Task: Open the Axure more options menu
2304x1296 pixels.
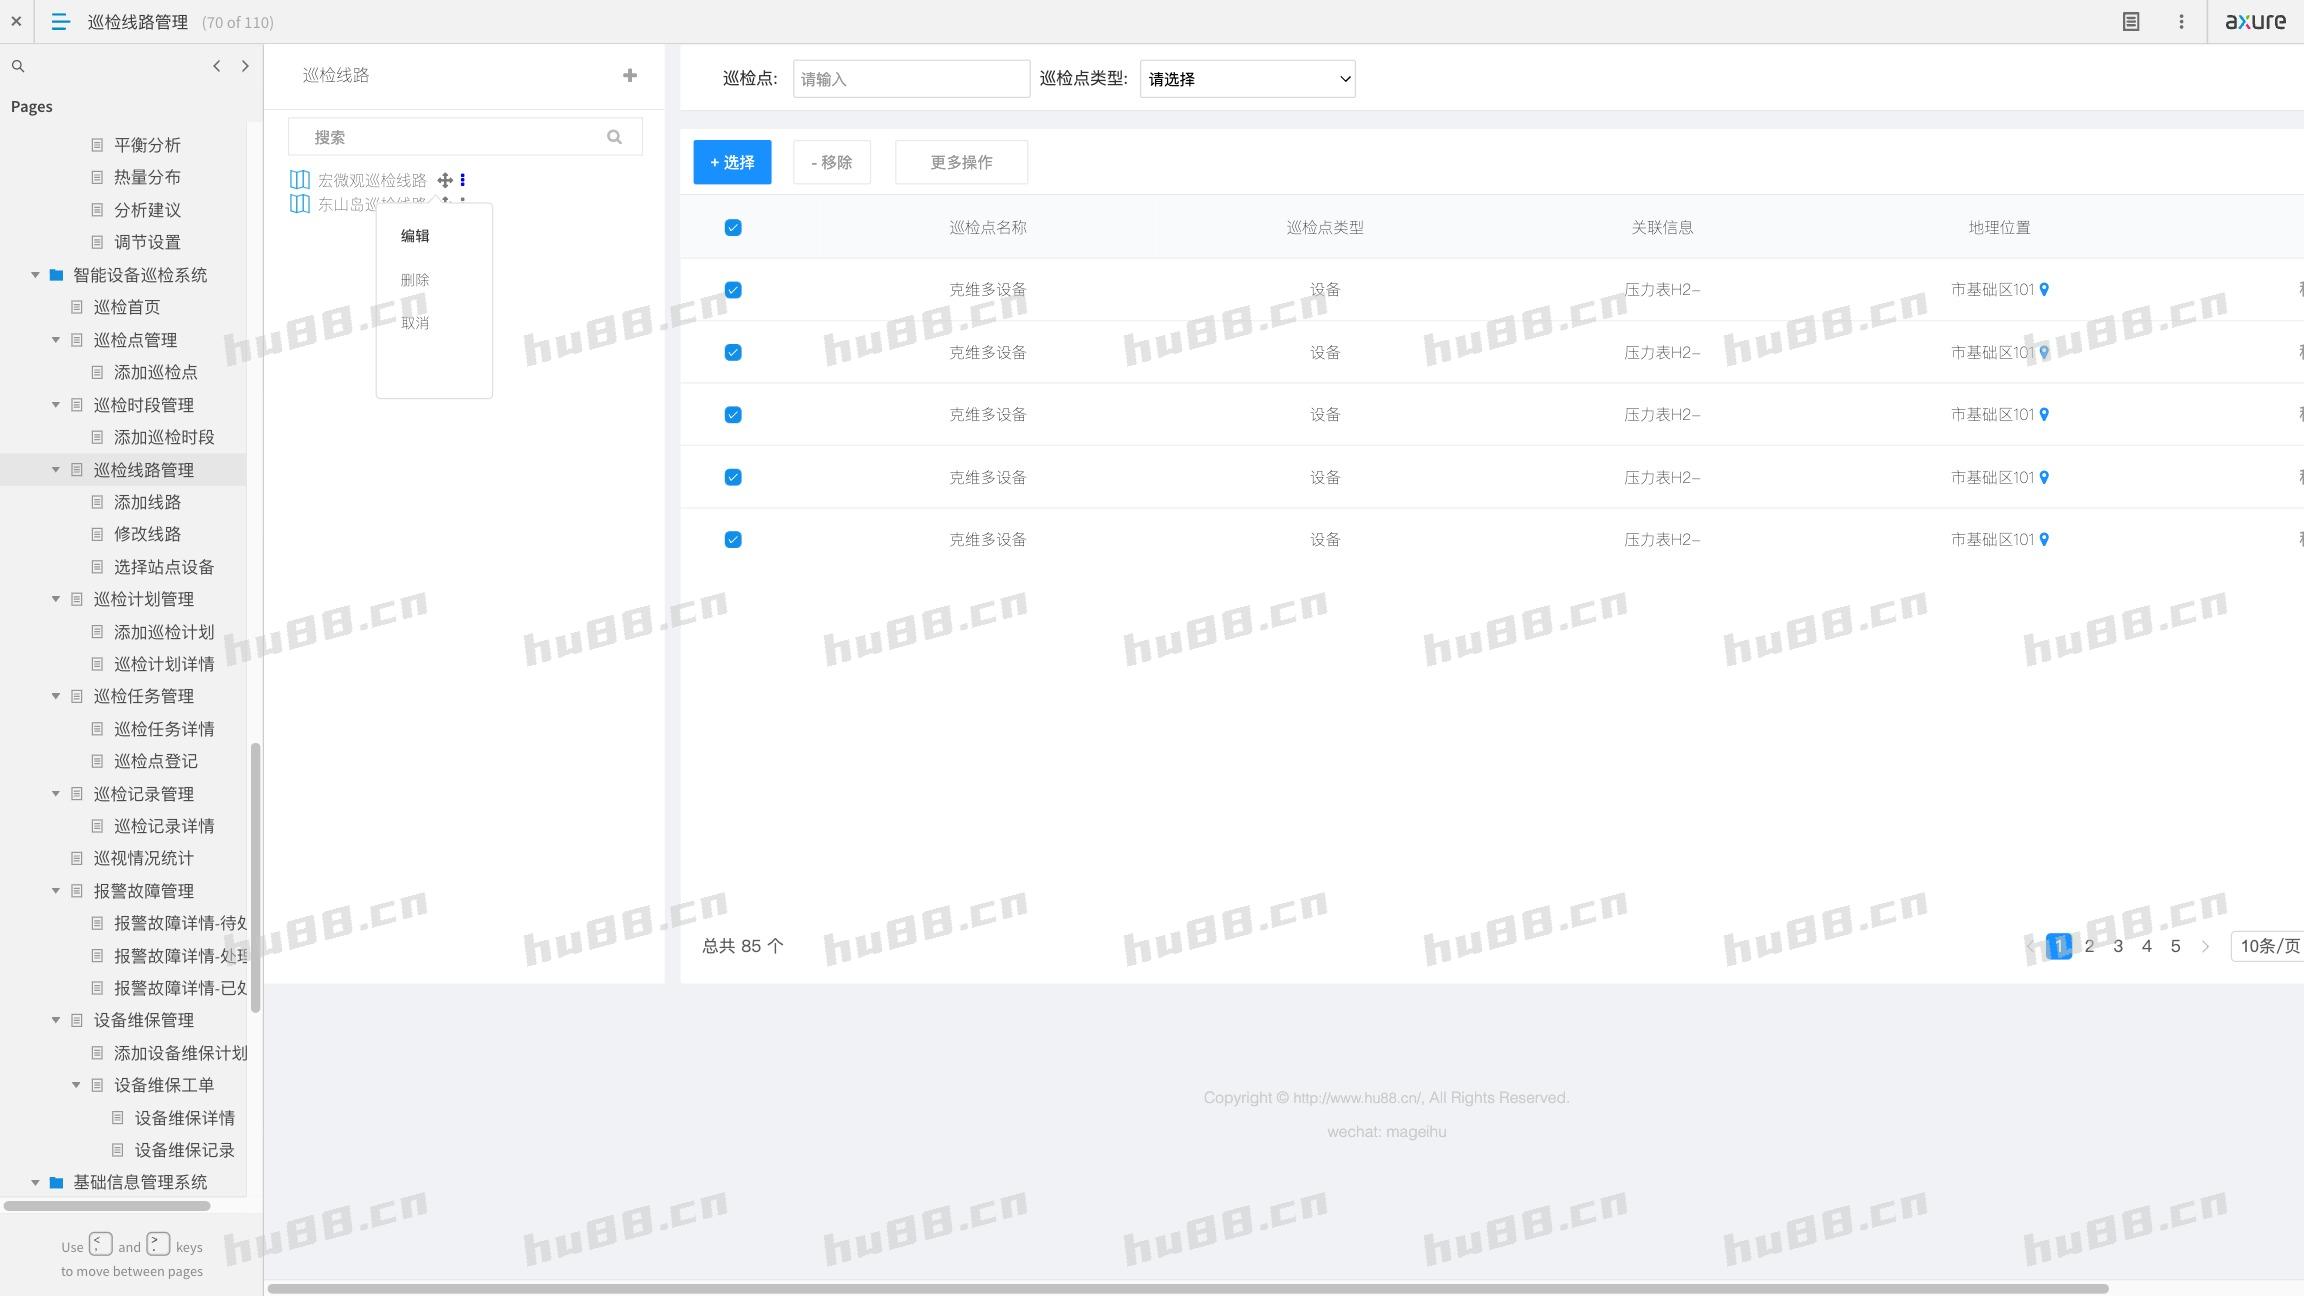Action: (x=2181, y=21)
